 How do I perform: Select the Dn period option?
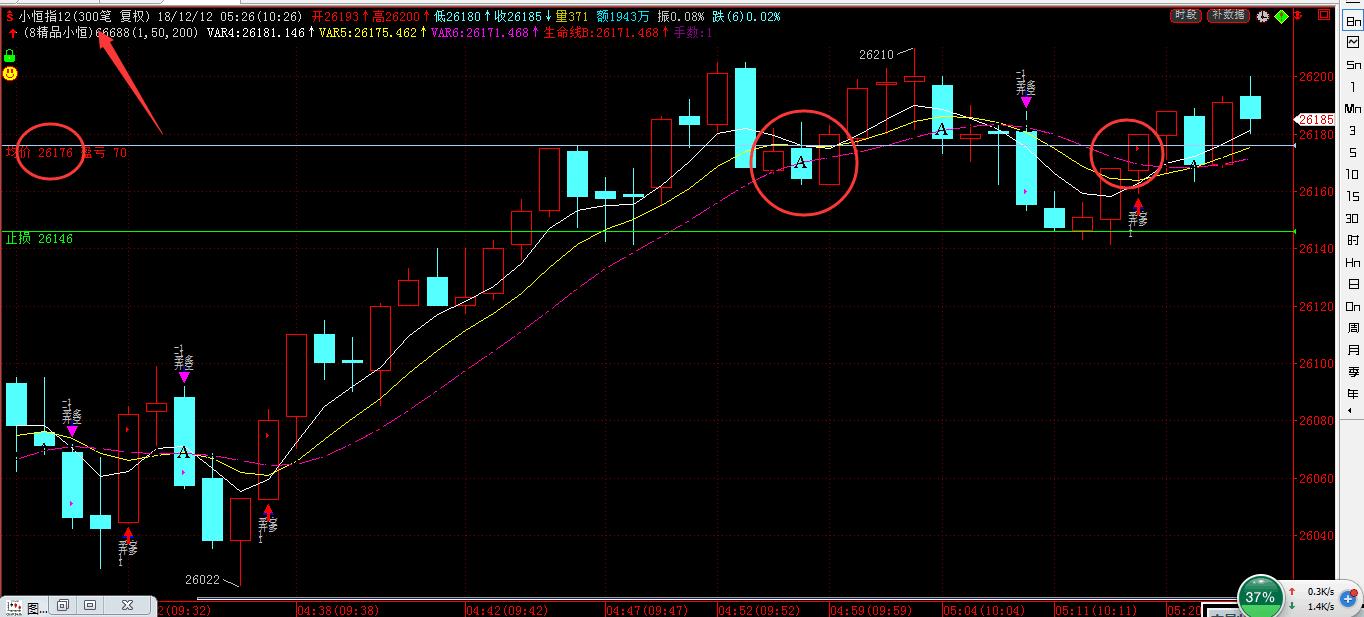coord(1353,306)
